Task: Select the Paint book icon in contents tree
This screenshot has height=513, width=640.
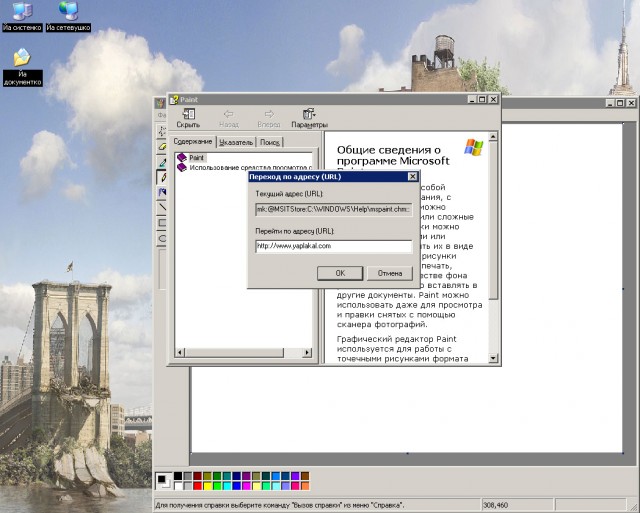Action: point(182,158)
